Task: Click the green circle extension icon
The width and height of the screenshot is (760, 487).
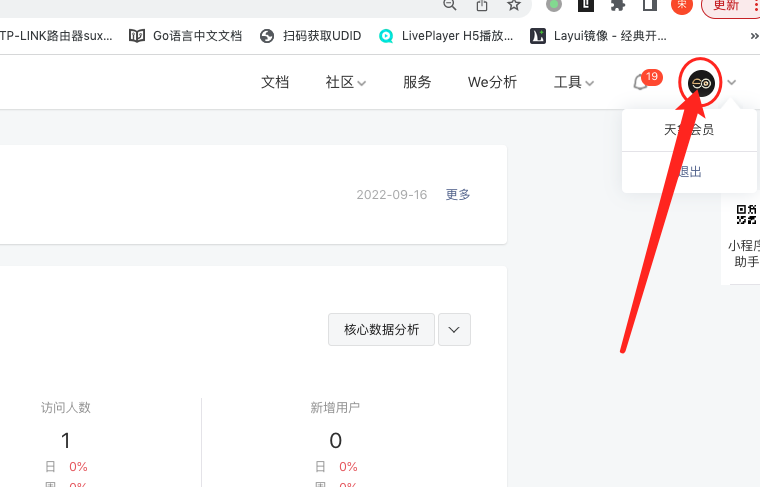Action: click(553, 5)
